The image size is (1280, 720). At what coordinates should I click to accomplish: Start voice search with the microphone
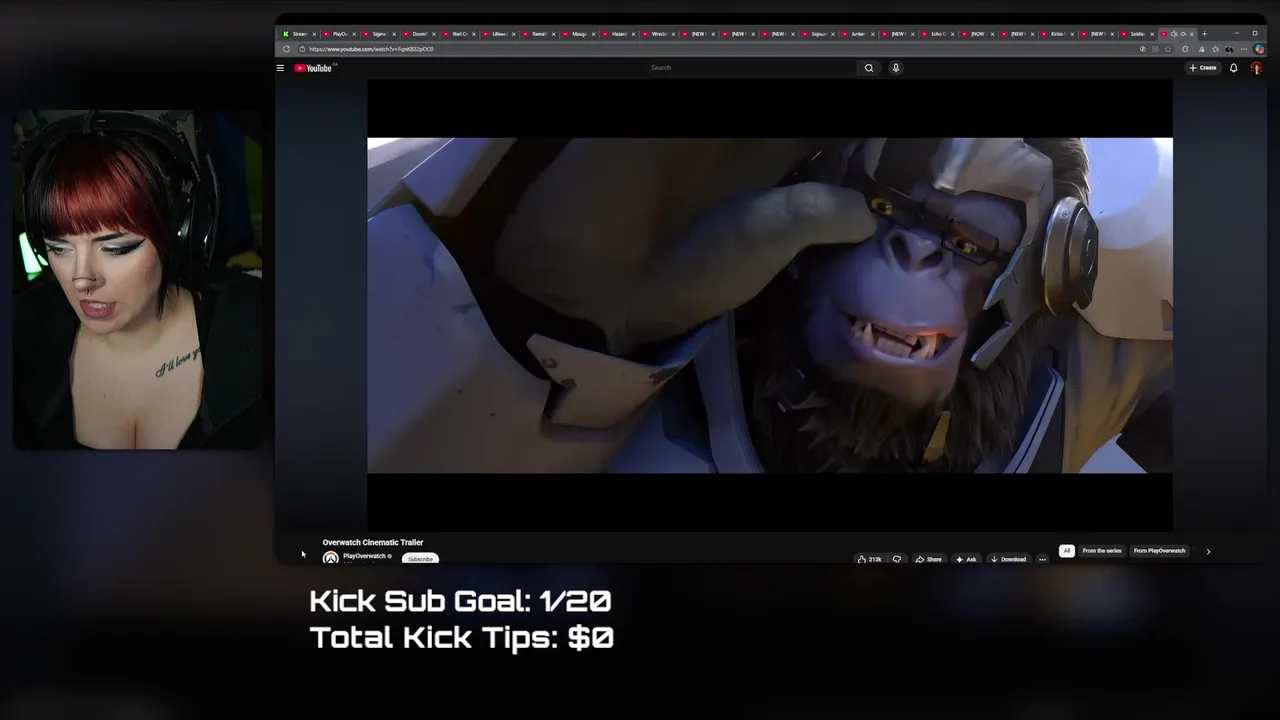pyautogui.click(x=896, y=68)
